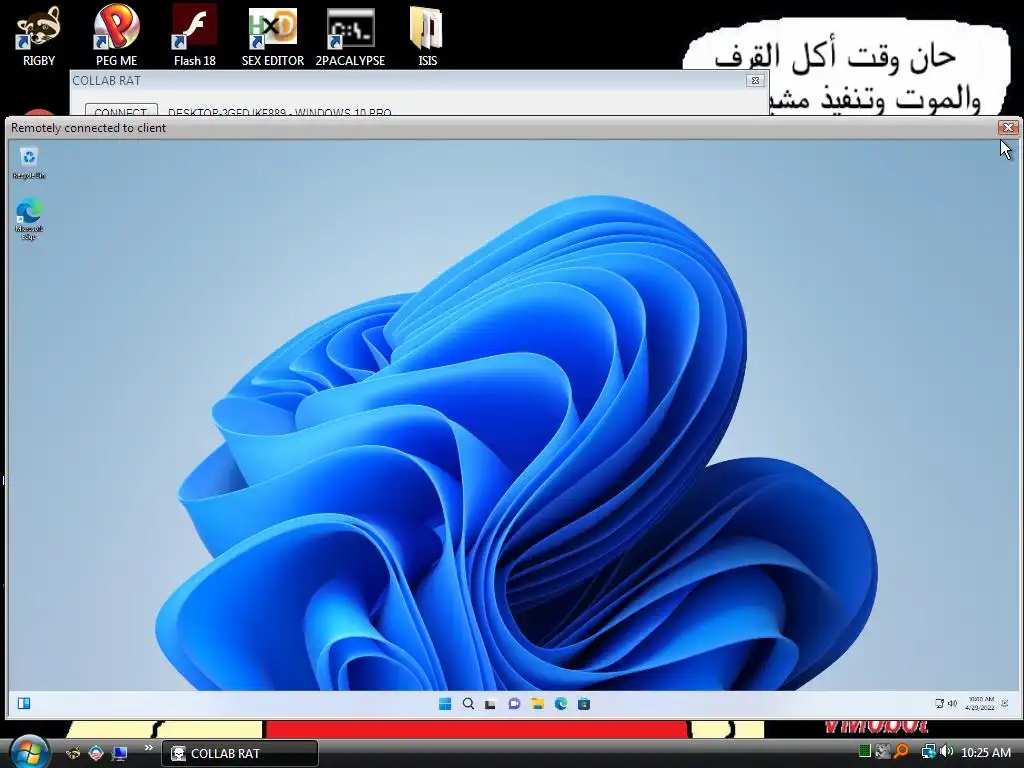Open Microsoft Store on remote taskbar
This screenshot has width=1024, height=768.
(584, 703)
